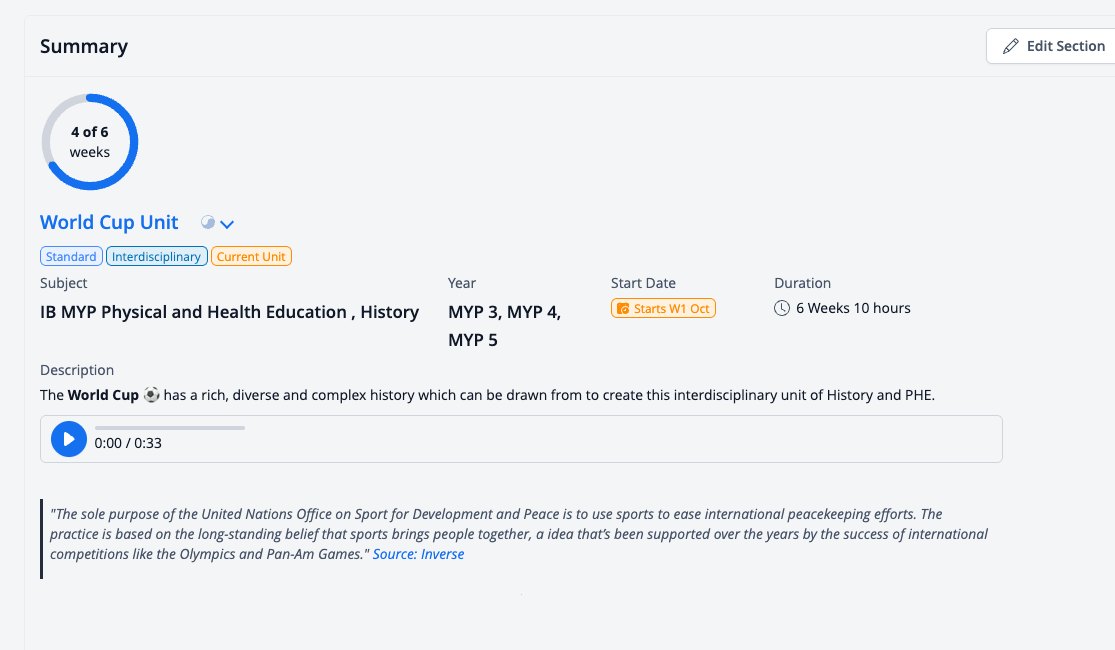The height and width of the screenshot is (650, 1115).
Task: Play the description audio clip
Action: (69, 439)
